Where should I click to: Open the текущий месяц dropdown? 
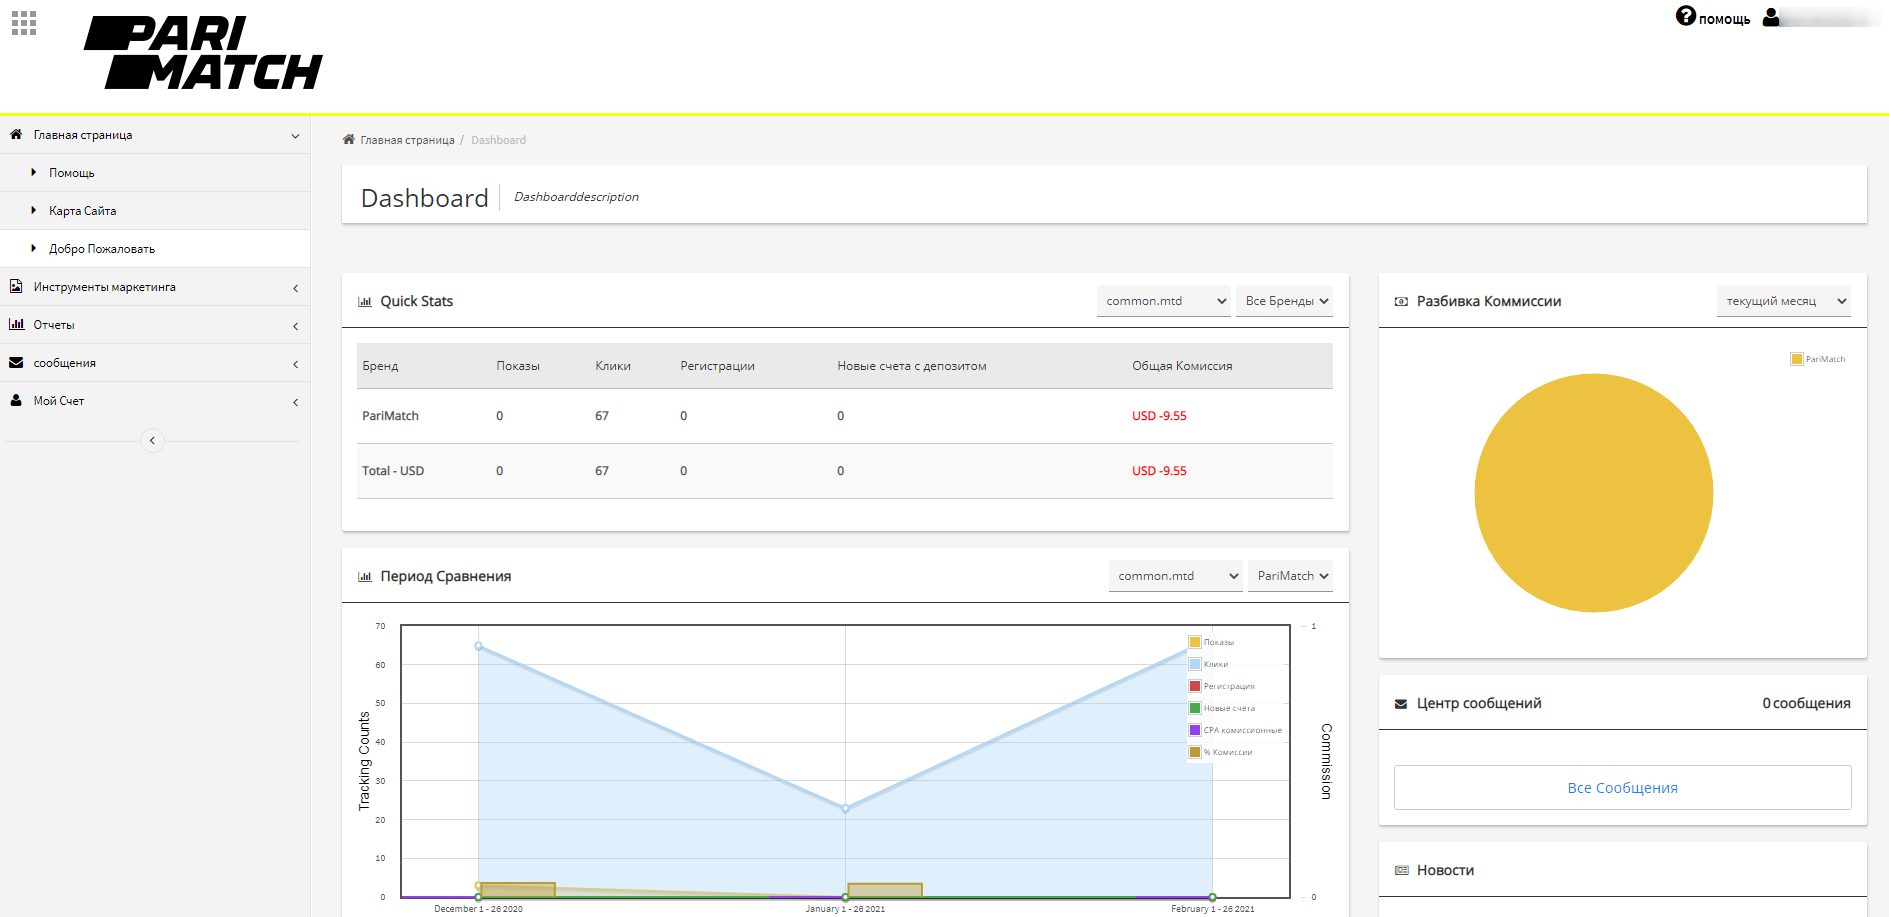1784,301
